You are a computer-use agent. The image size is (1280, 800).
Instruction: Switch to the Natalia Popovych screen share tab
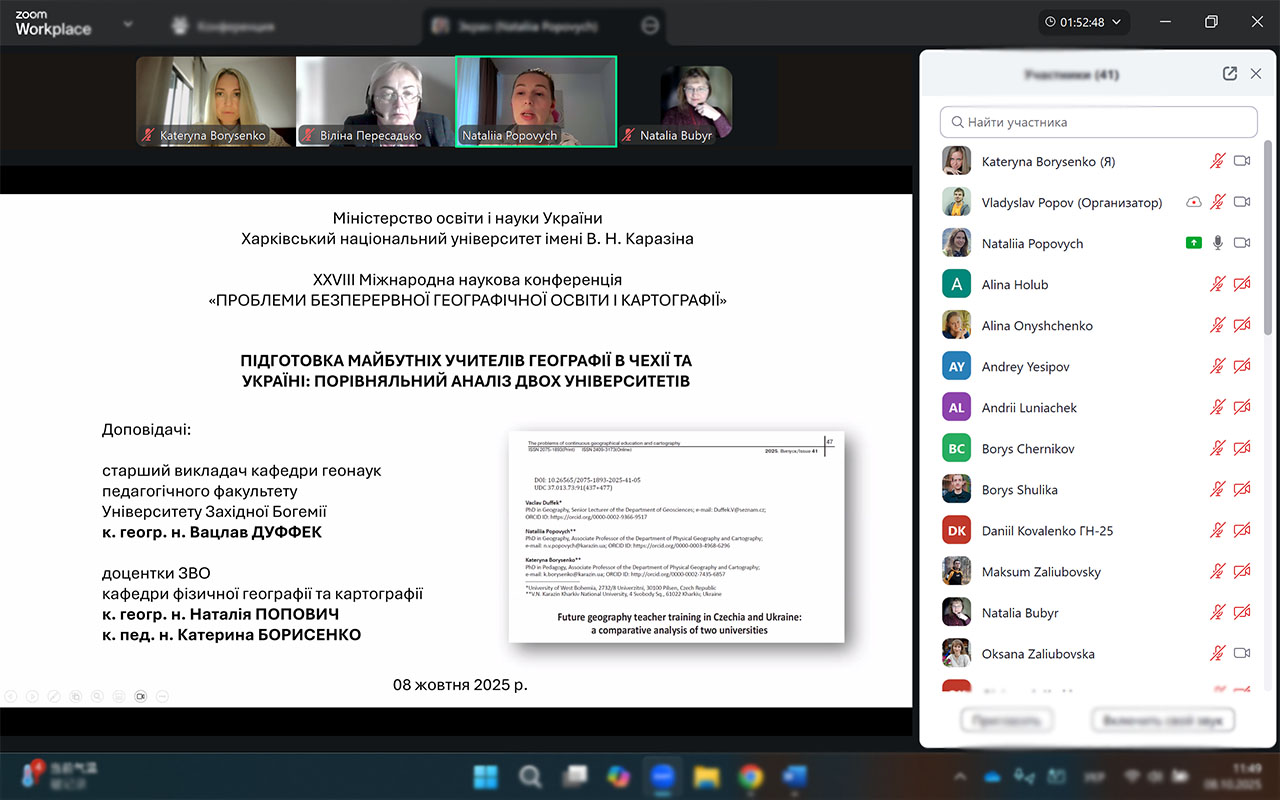[x=530, y=26]
